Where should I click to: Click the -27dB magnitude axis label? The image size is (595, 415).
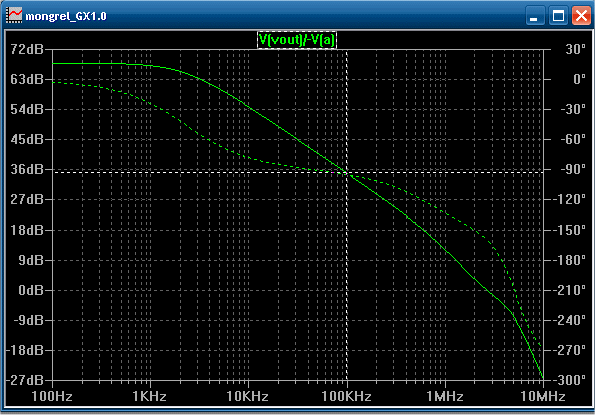coord(25,380)
